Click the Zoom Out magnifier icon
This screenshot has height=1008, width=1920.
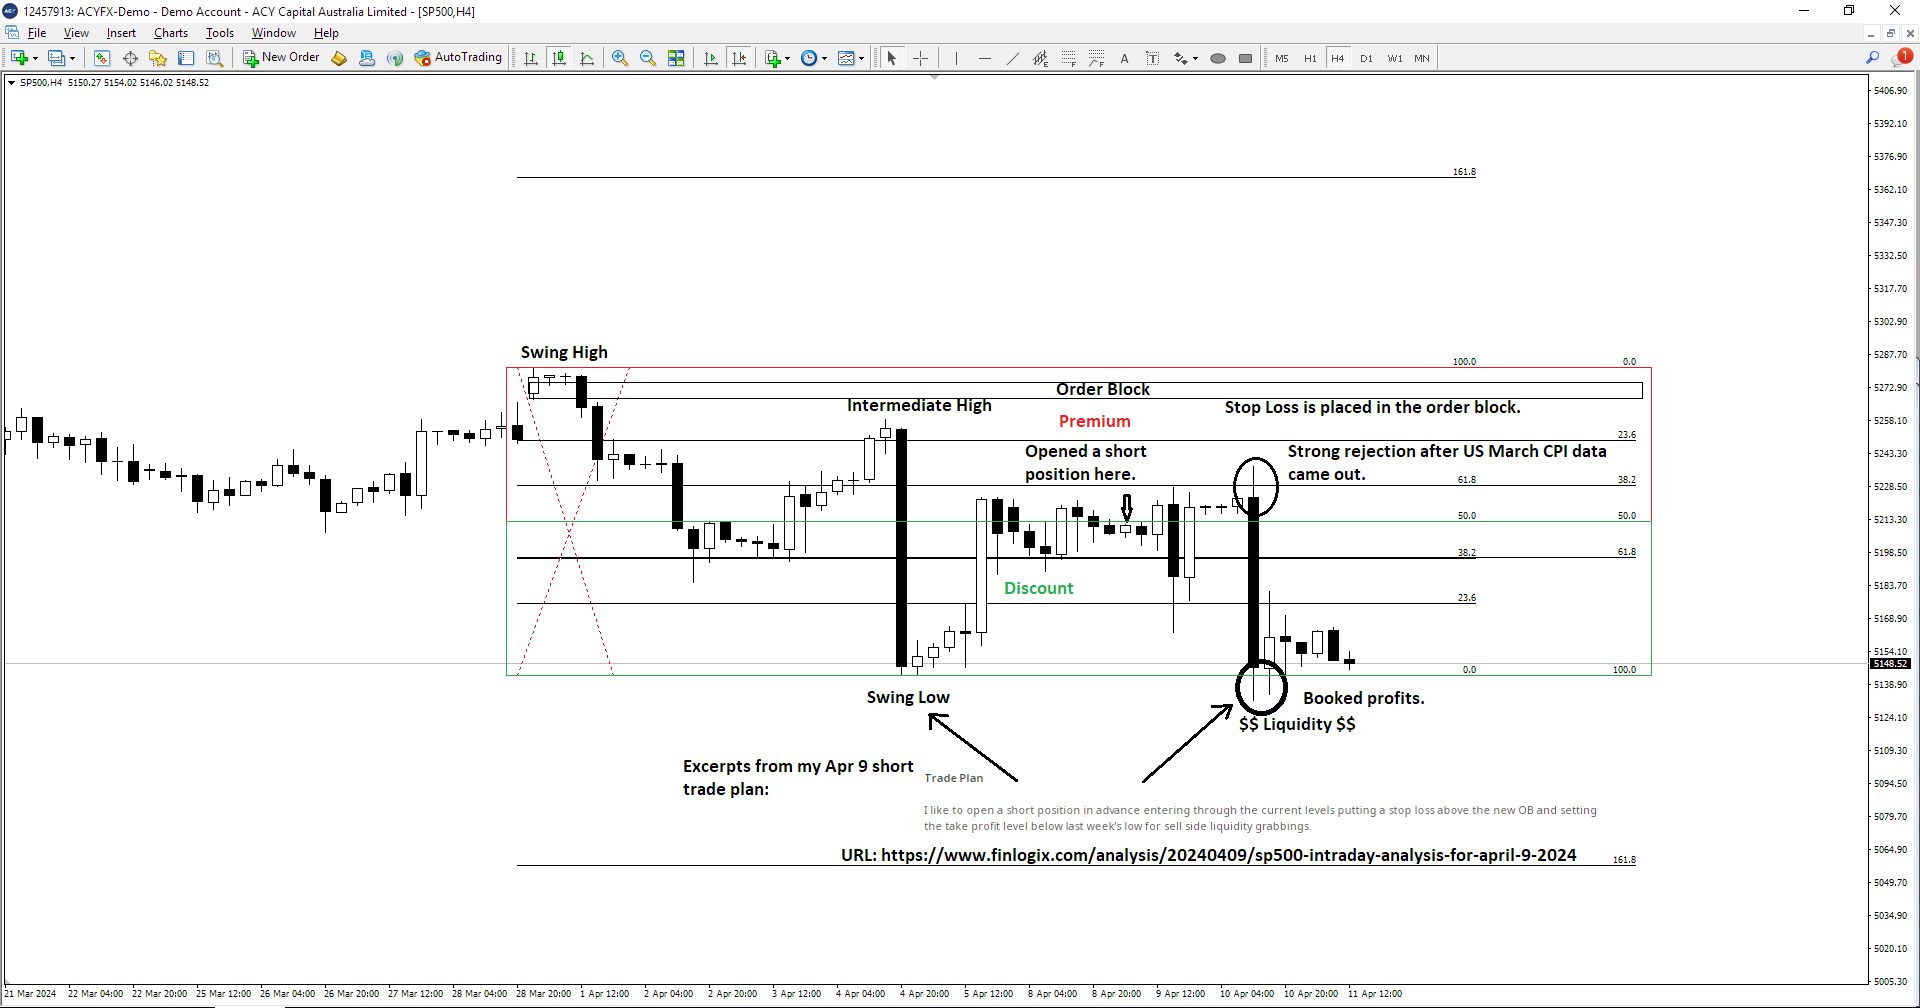tap(648, 58)
